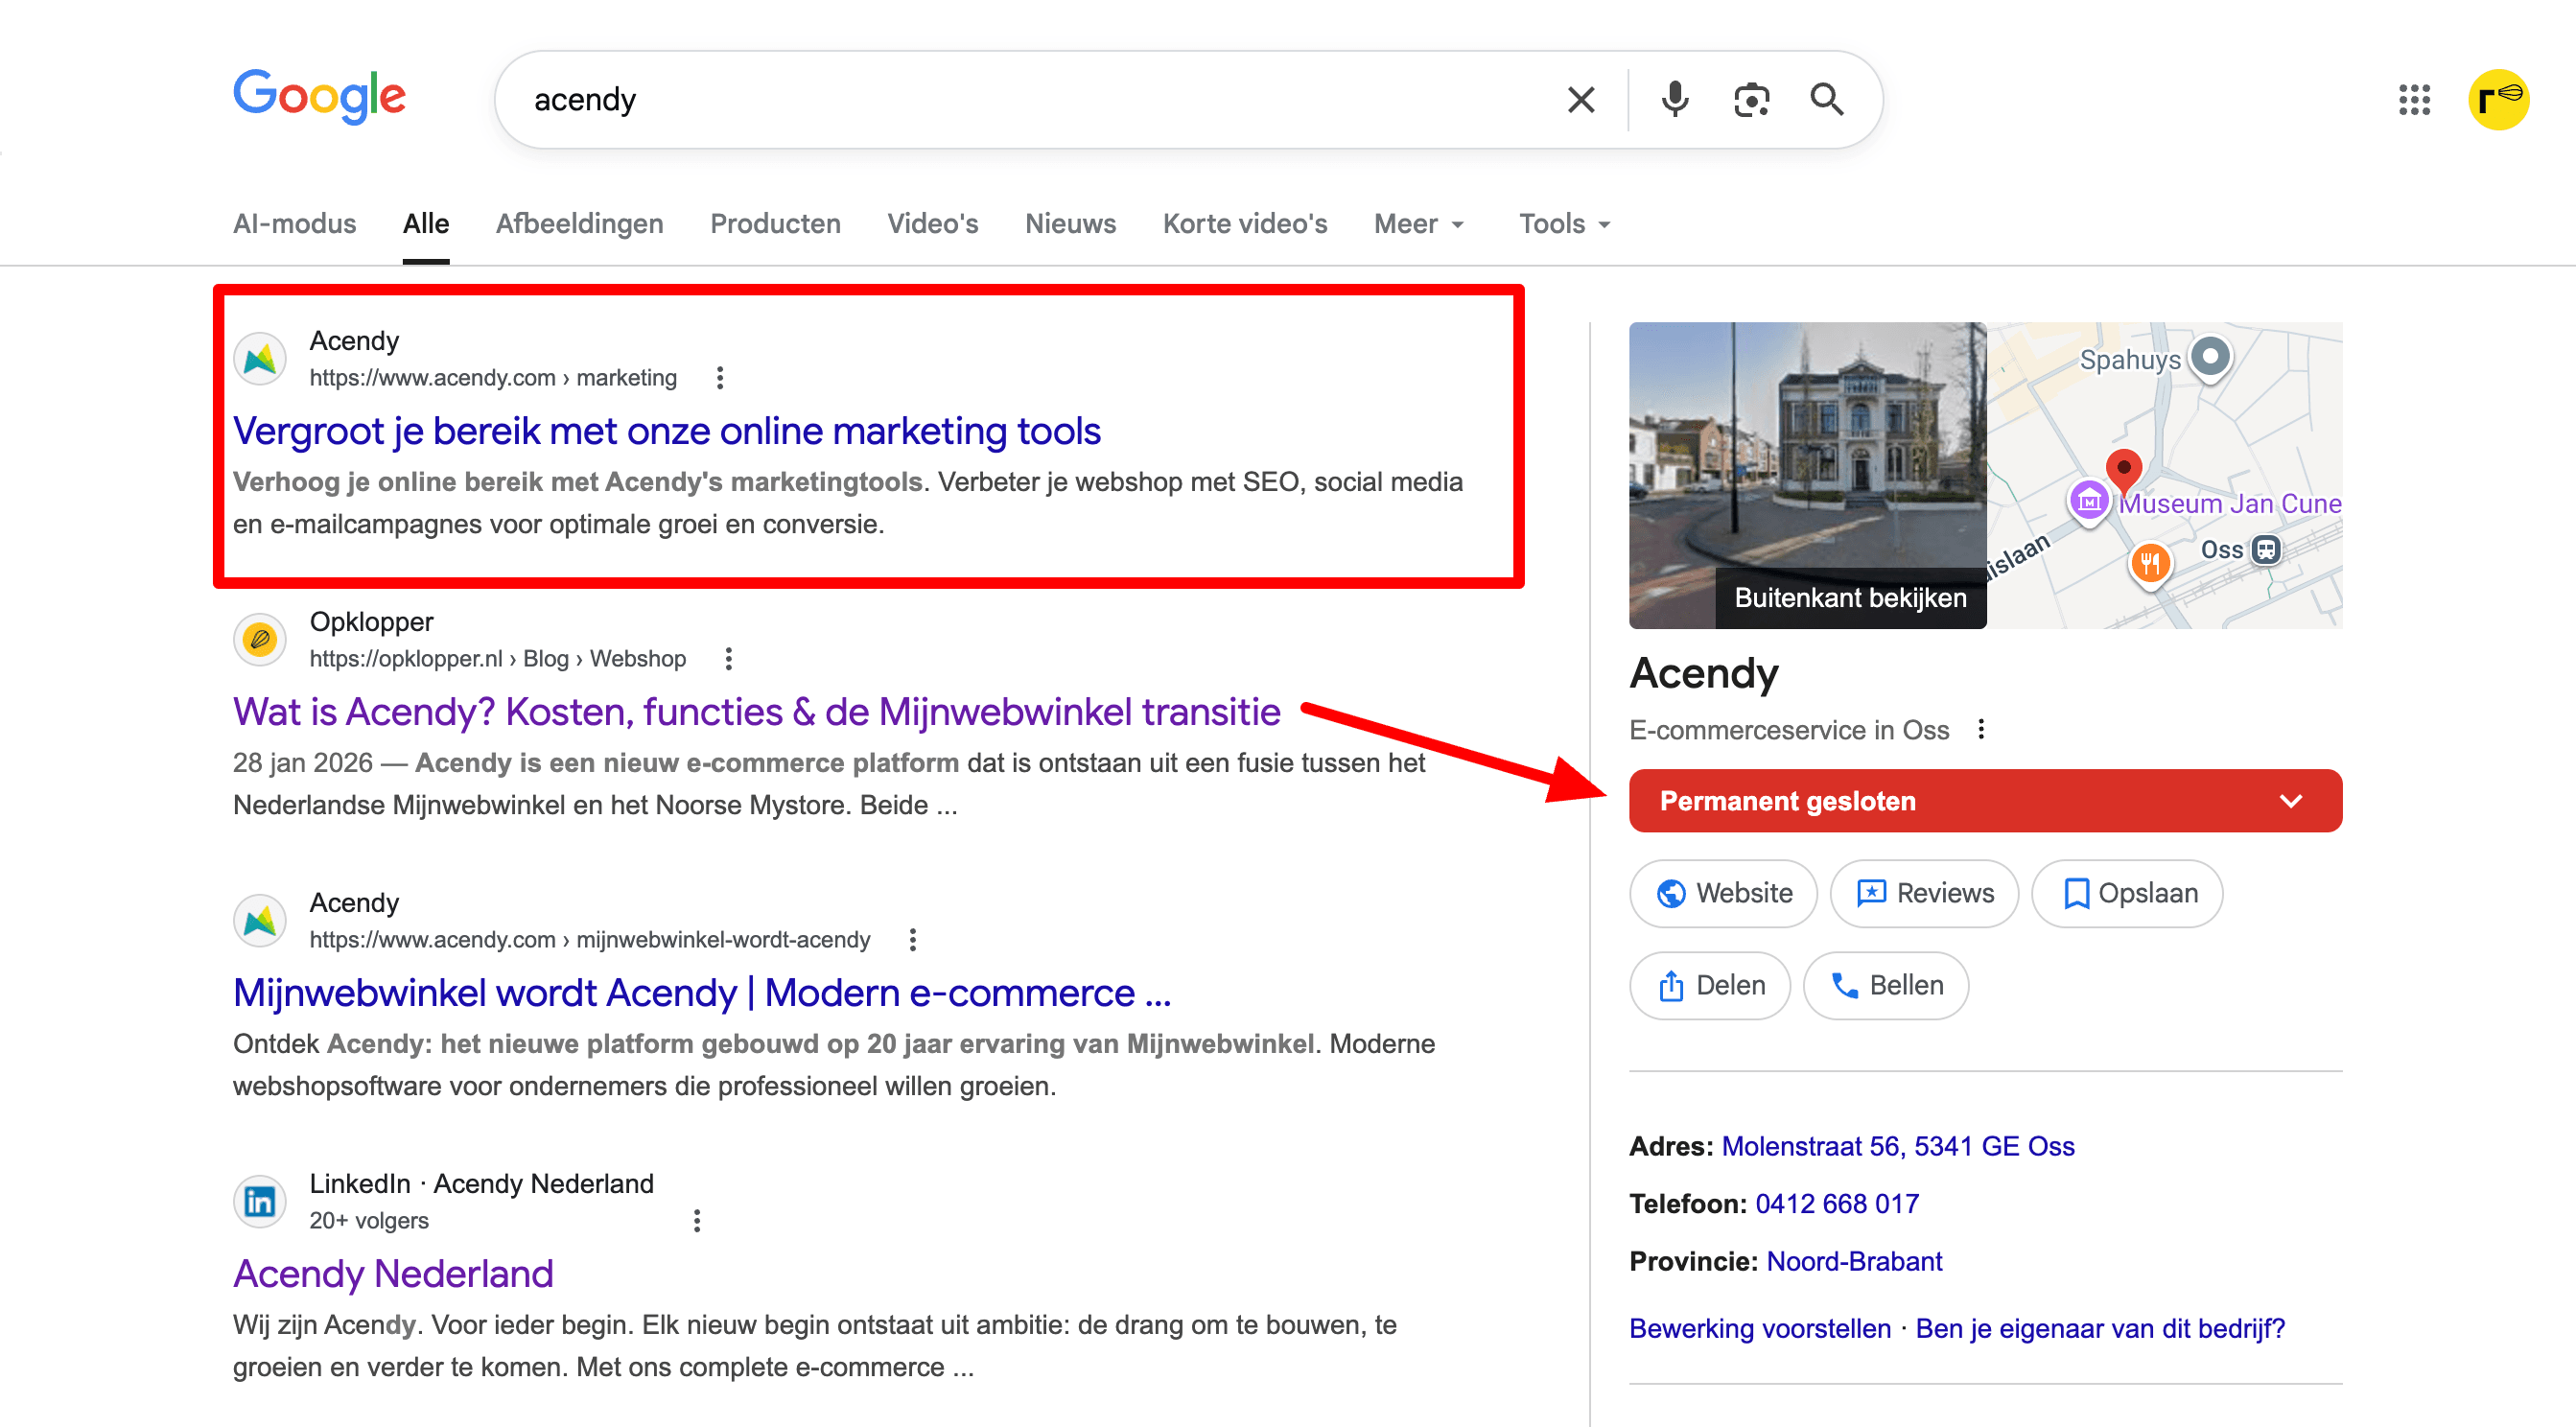Click the Acendy heading in the knowledge panel
Screen dimensions: 2576x1427
coord(1704,674)
